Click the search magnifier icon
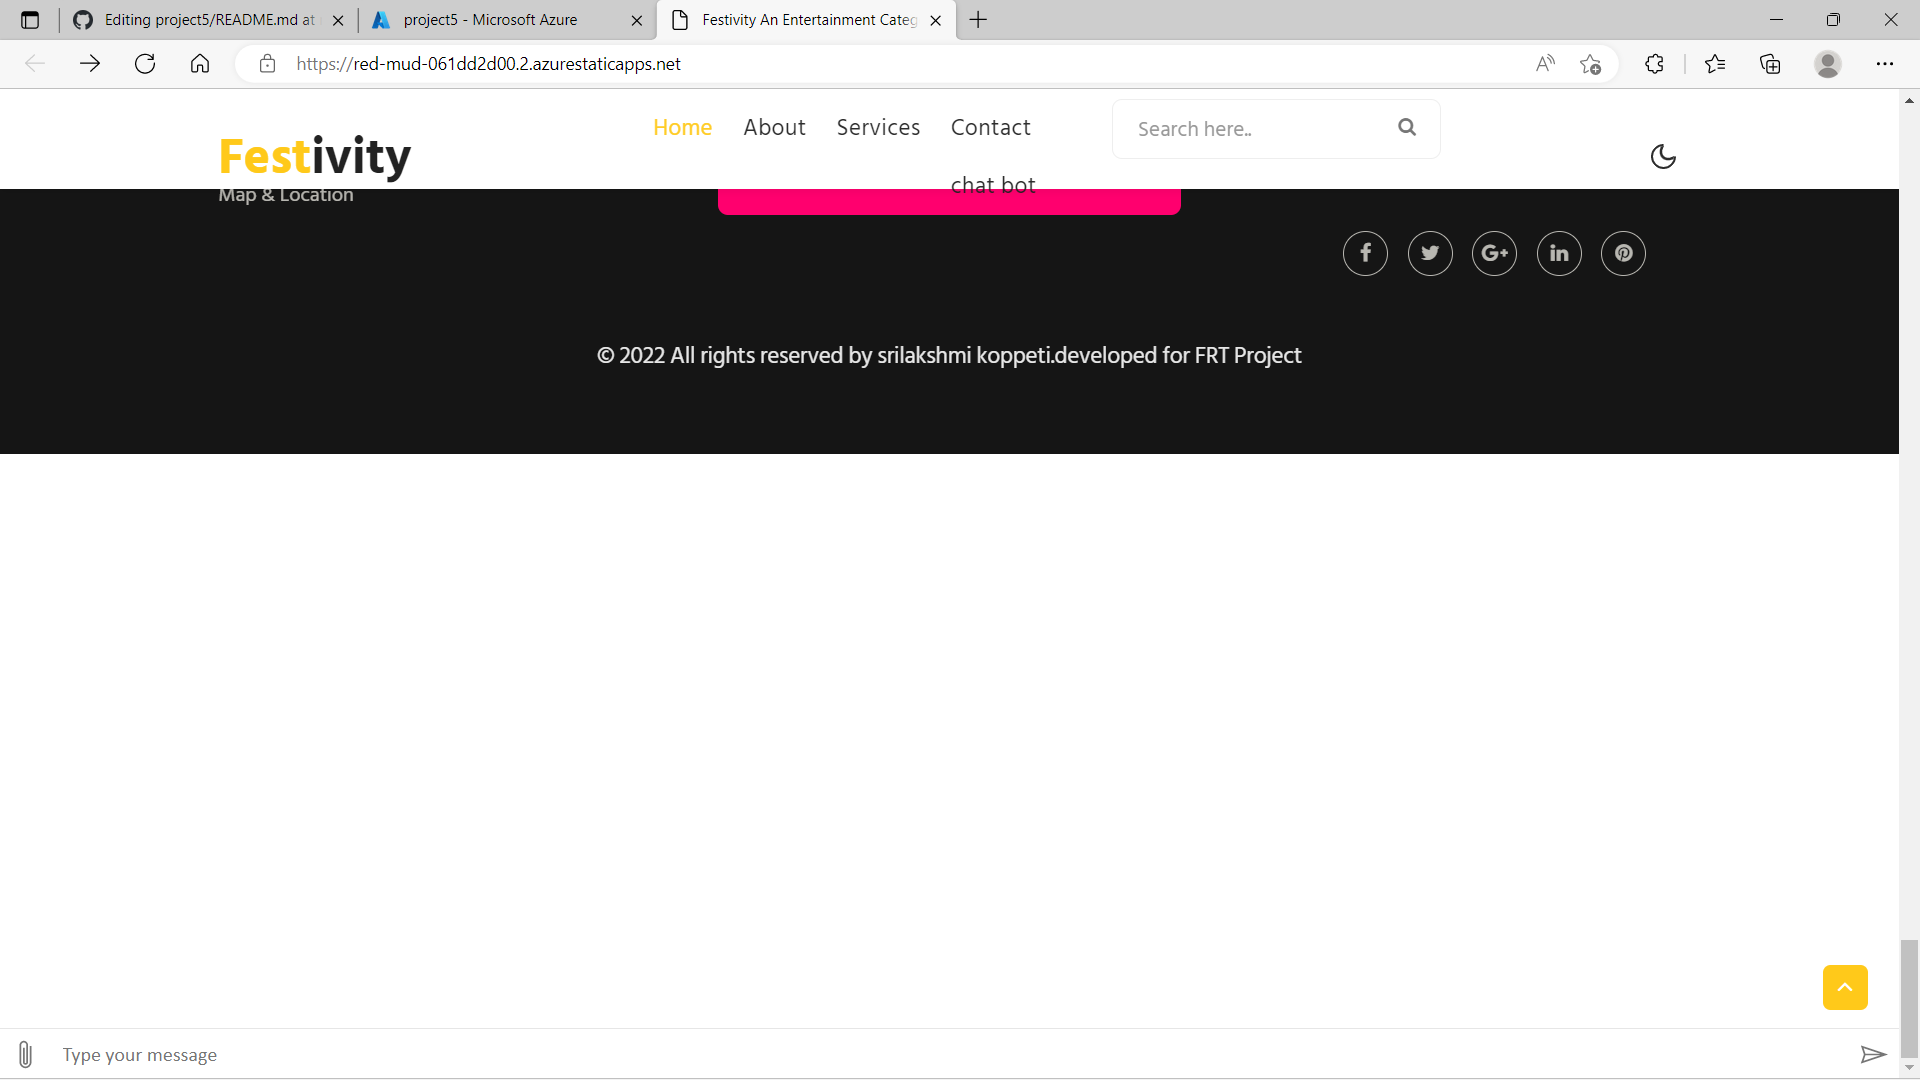1920x1080 pixels. (x=1406, y=127)
